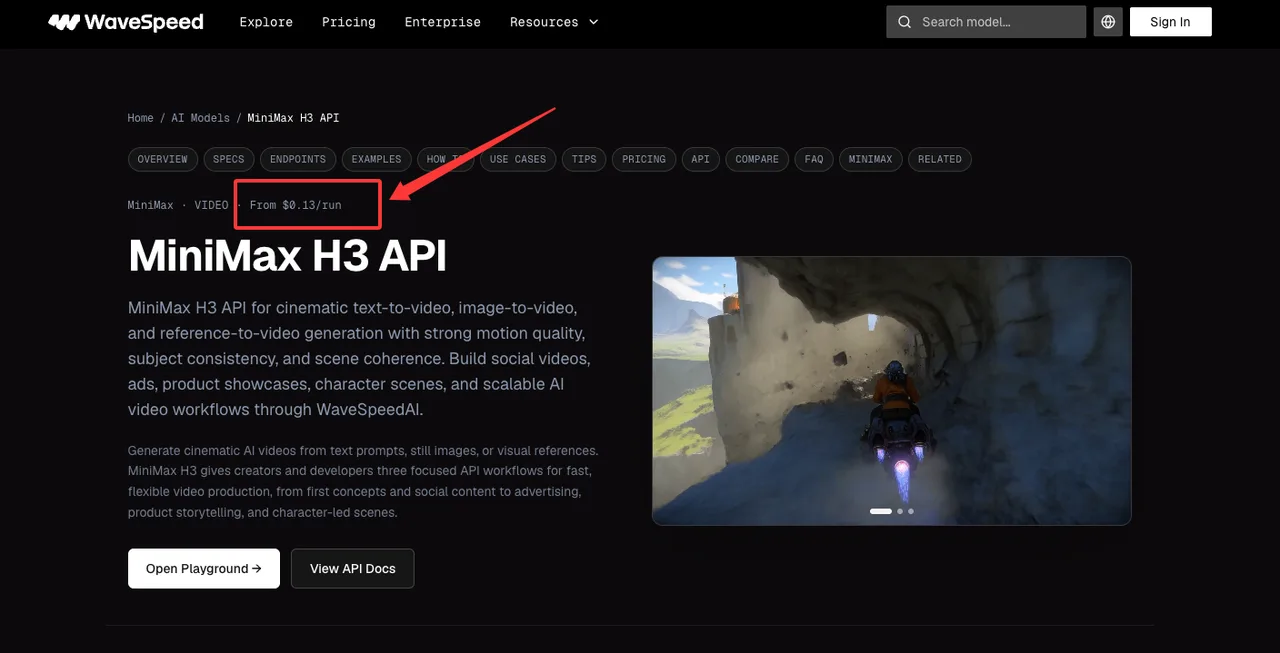
Task: Jump to the TIPS section
Action: click(584, 159)
